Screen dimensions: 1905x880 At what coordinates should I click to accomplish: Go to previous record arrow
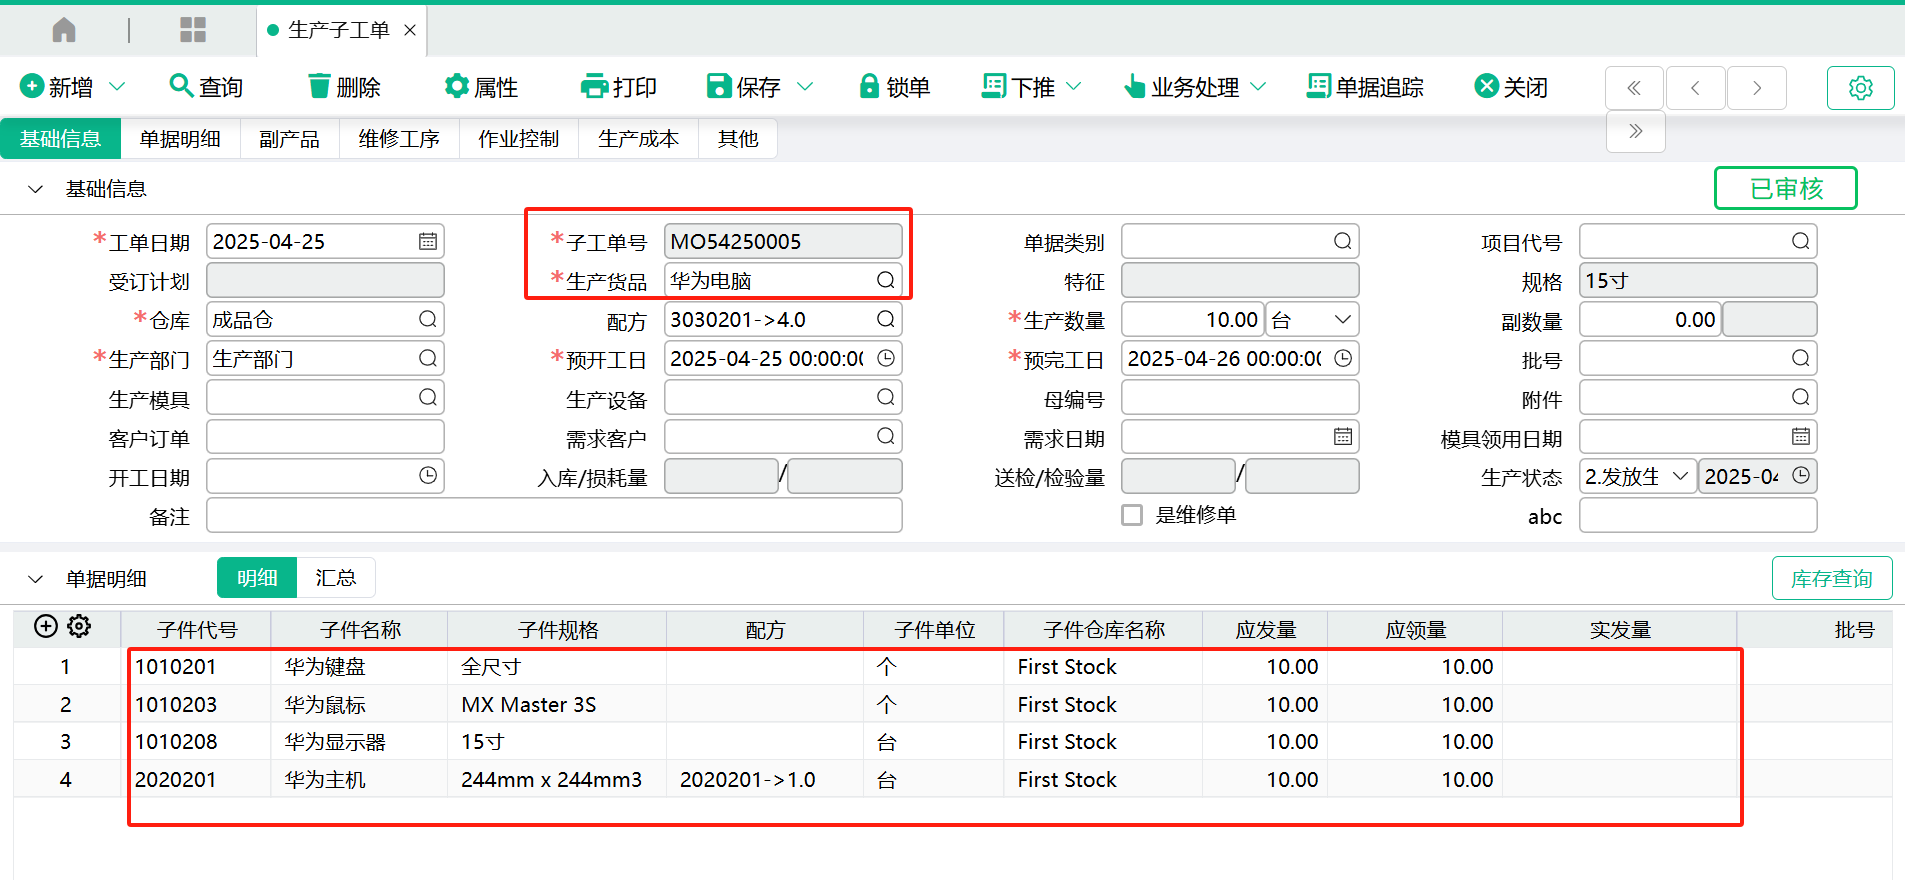tap(1695, 88)
